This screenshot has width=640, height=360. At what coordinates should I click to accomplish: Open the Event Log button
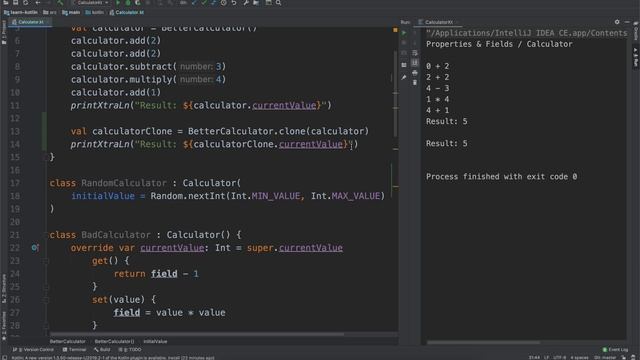click(616, 350)
